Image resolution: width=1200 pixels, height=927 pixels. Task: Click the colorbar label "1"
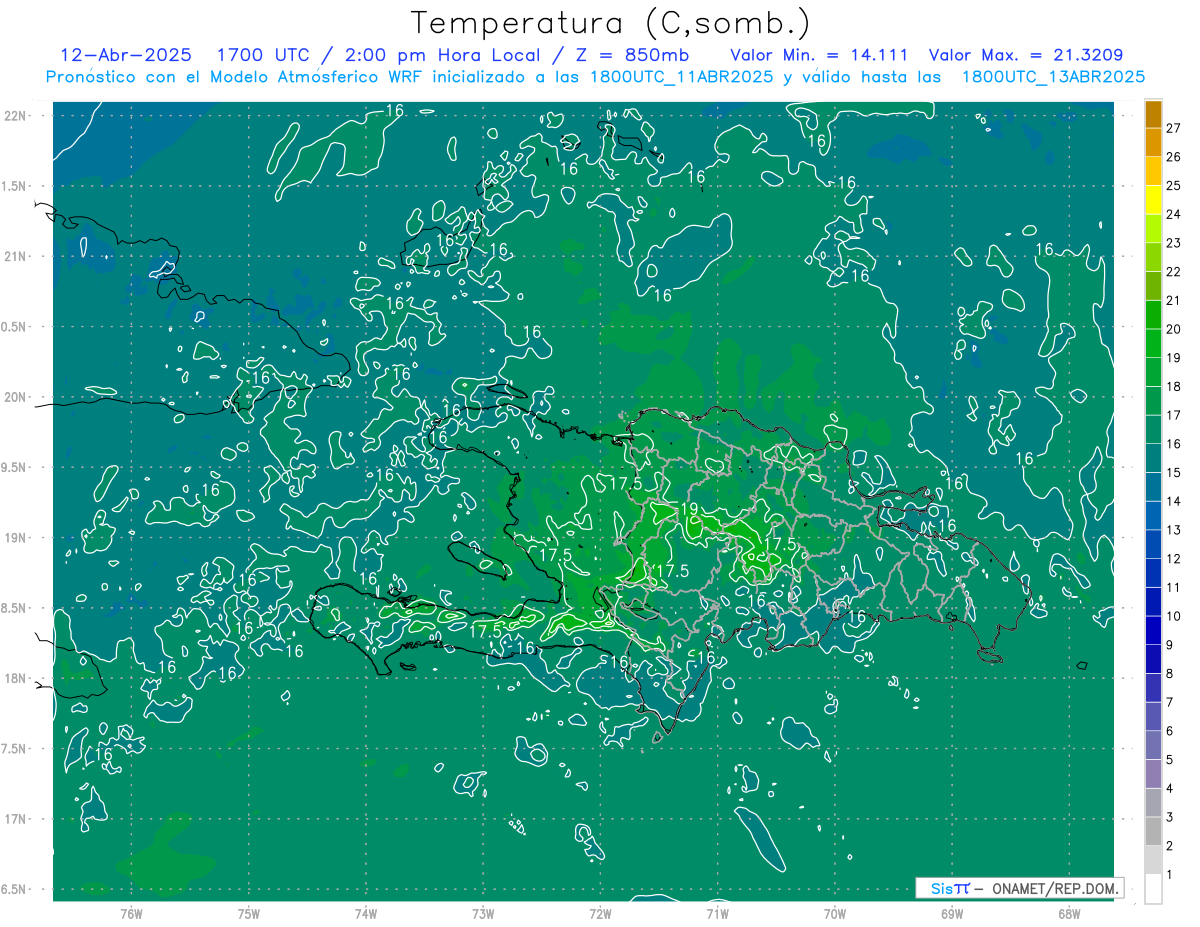1170,875
